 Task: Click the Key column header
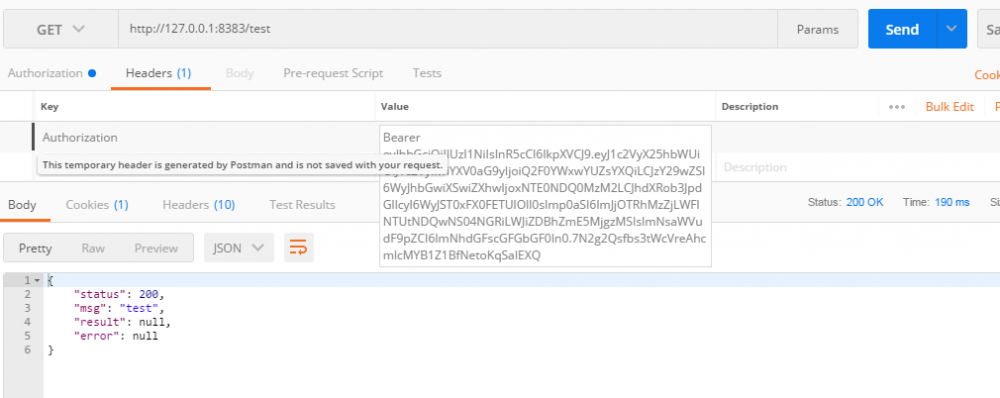tap(50, 107)
